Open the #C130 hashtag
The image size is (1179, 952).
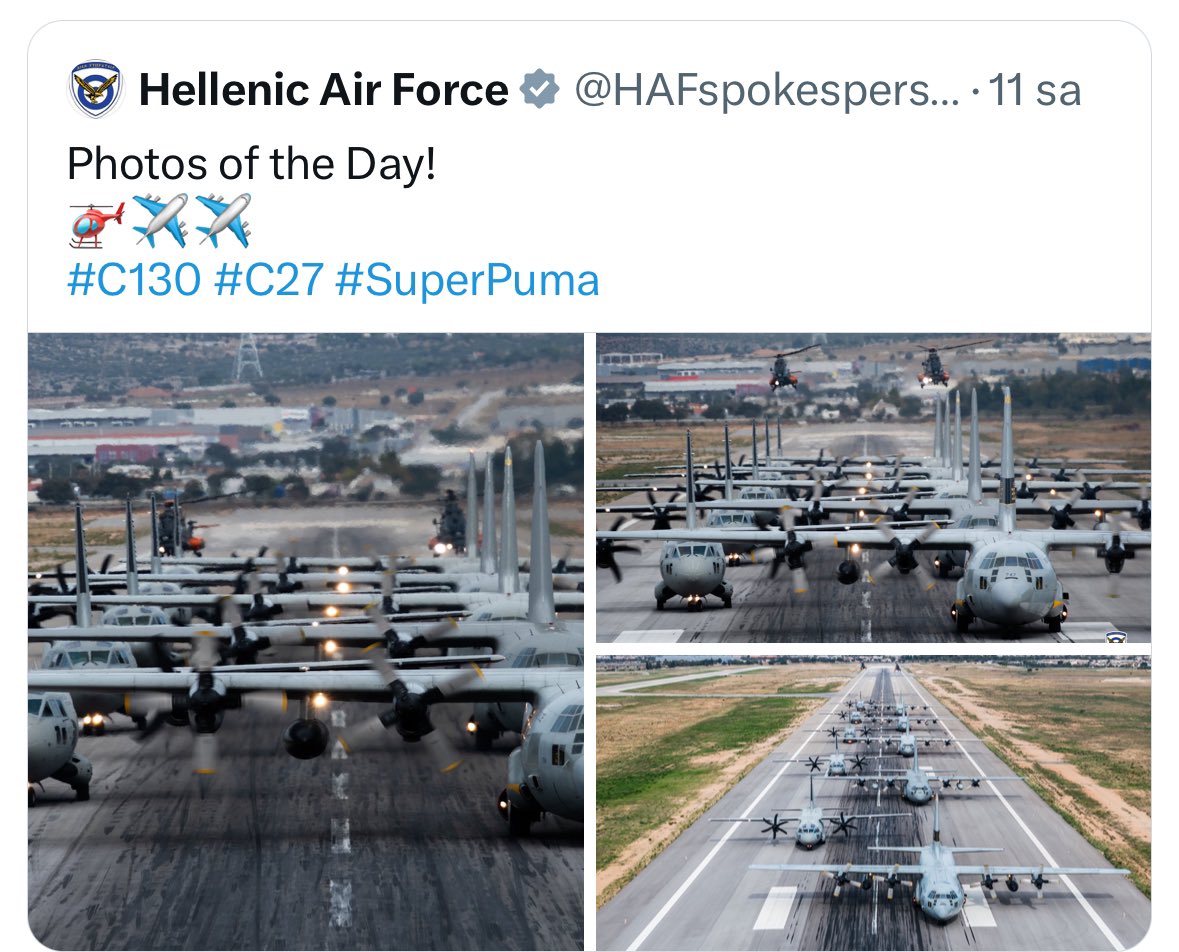click(x=134, y=280)
